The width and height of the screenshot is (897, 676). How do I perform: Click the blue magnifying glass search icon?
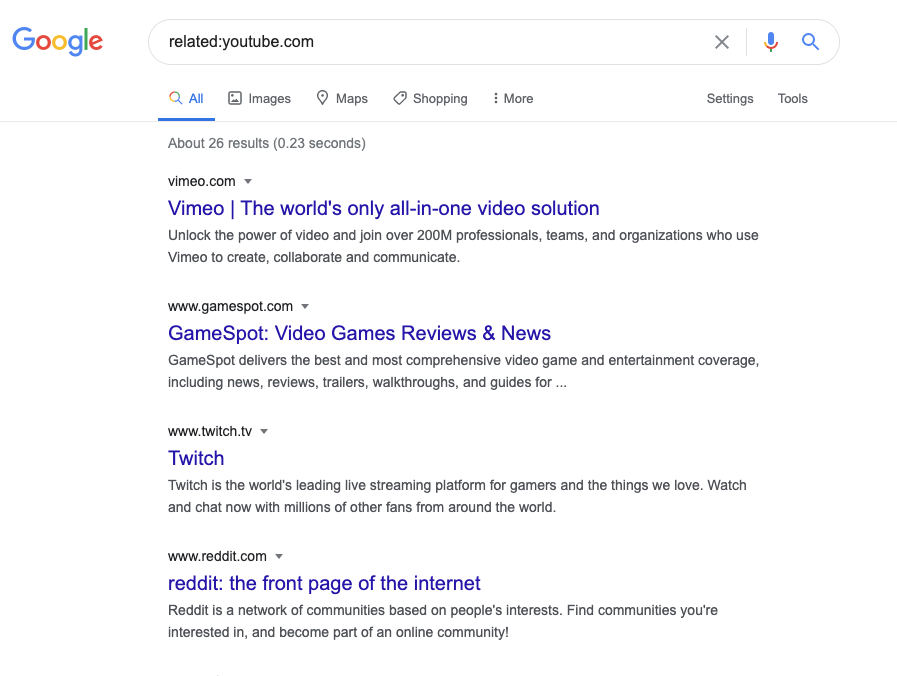[810, 42]
